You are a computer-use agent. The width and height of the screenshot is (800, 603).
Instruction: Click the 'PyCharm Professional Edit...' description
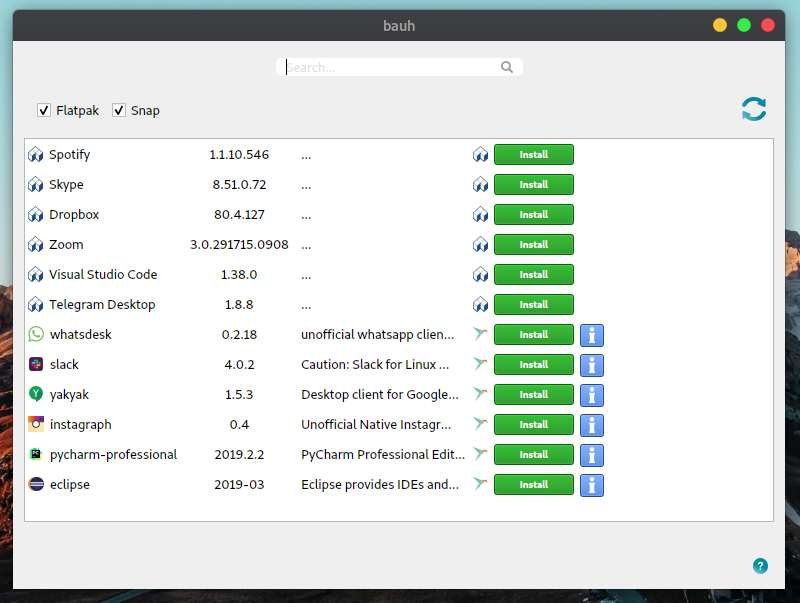point(383,455)
